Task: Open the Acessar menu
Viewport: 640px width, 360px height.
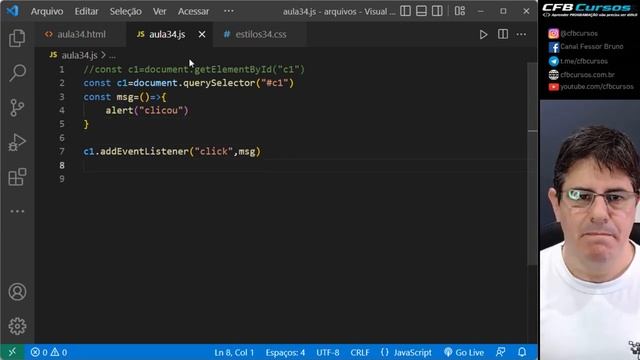Action: point(193,11)
